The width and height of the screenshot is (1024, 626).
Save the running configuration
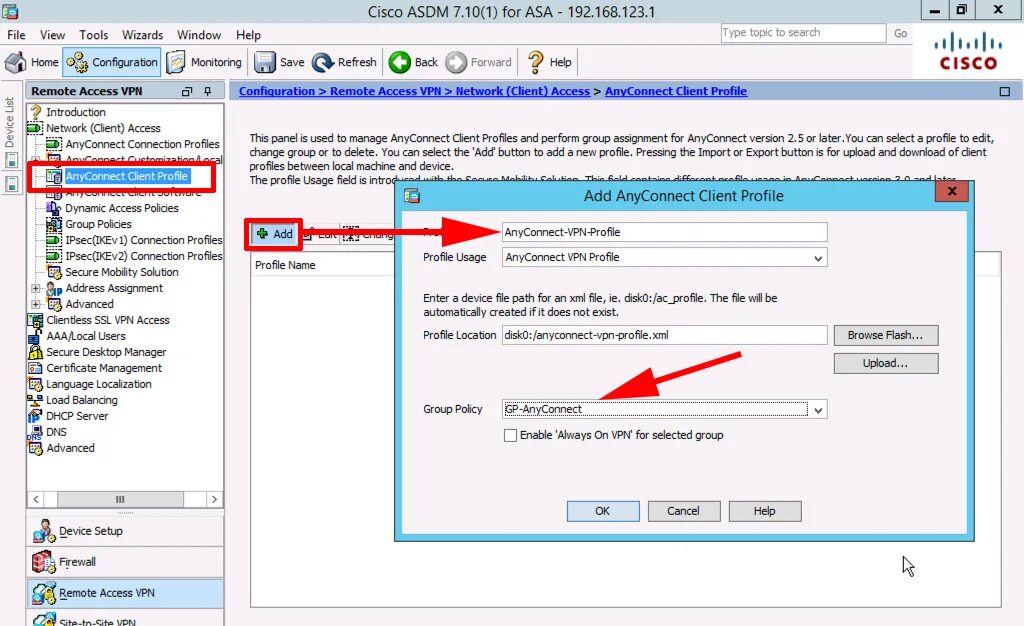pyautogui.click(x=280, y=62)
